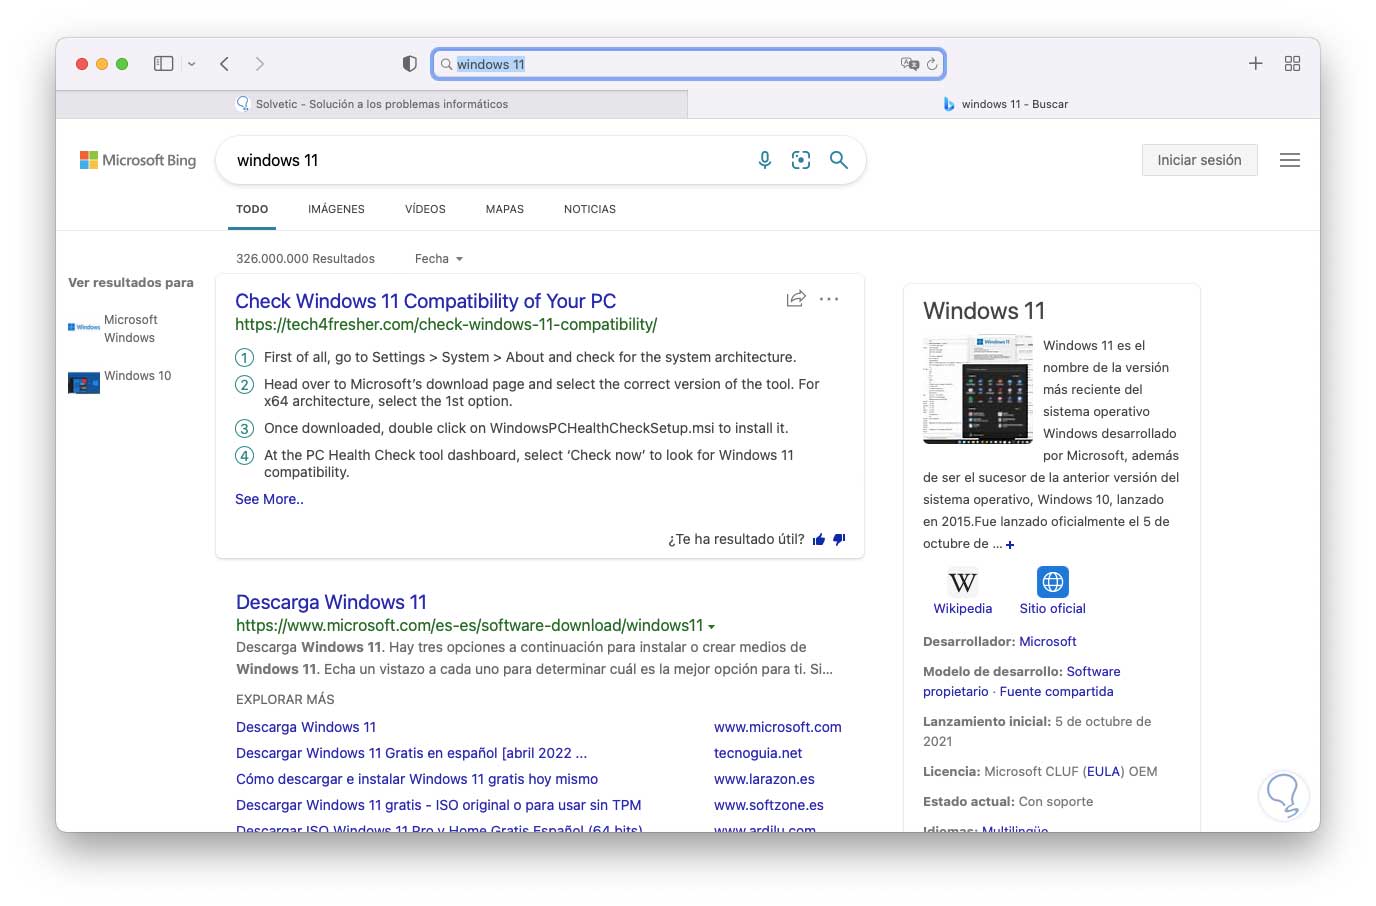
Task: Click the Bing favicon on the Buscar tab
Action: [x=949, y=104]
